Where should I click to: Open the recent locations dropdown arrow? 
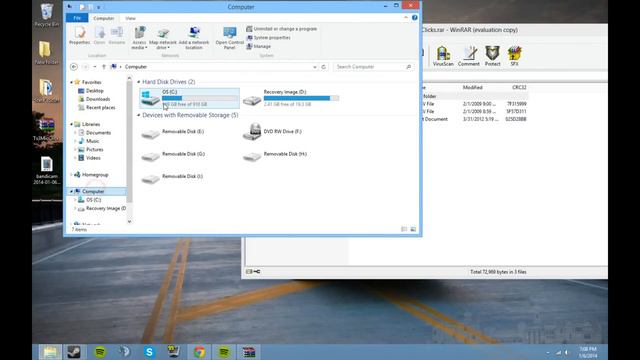(95, 67)
